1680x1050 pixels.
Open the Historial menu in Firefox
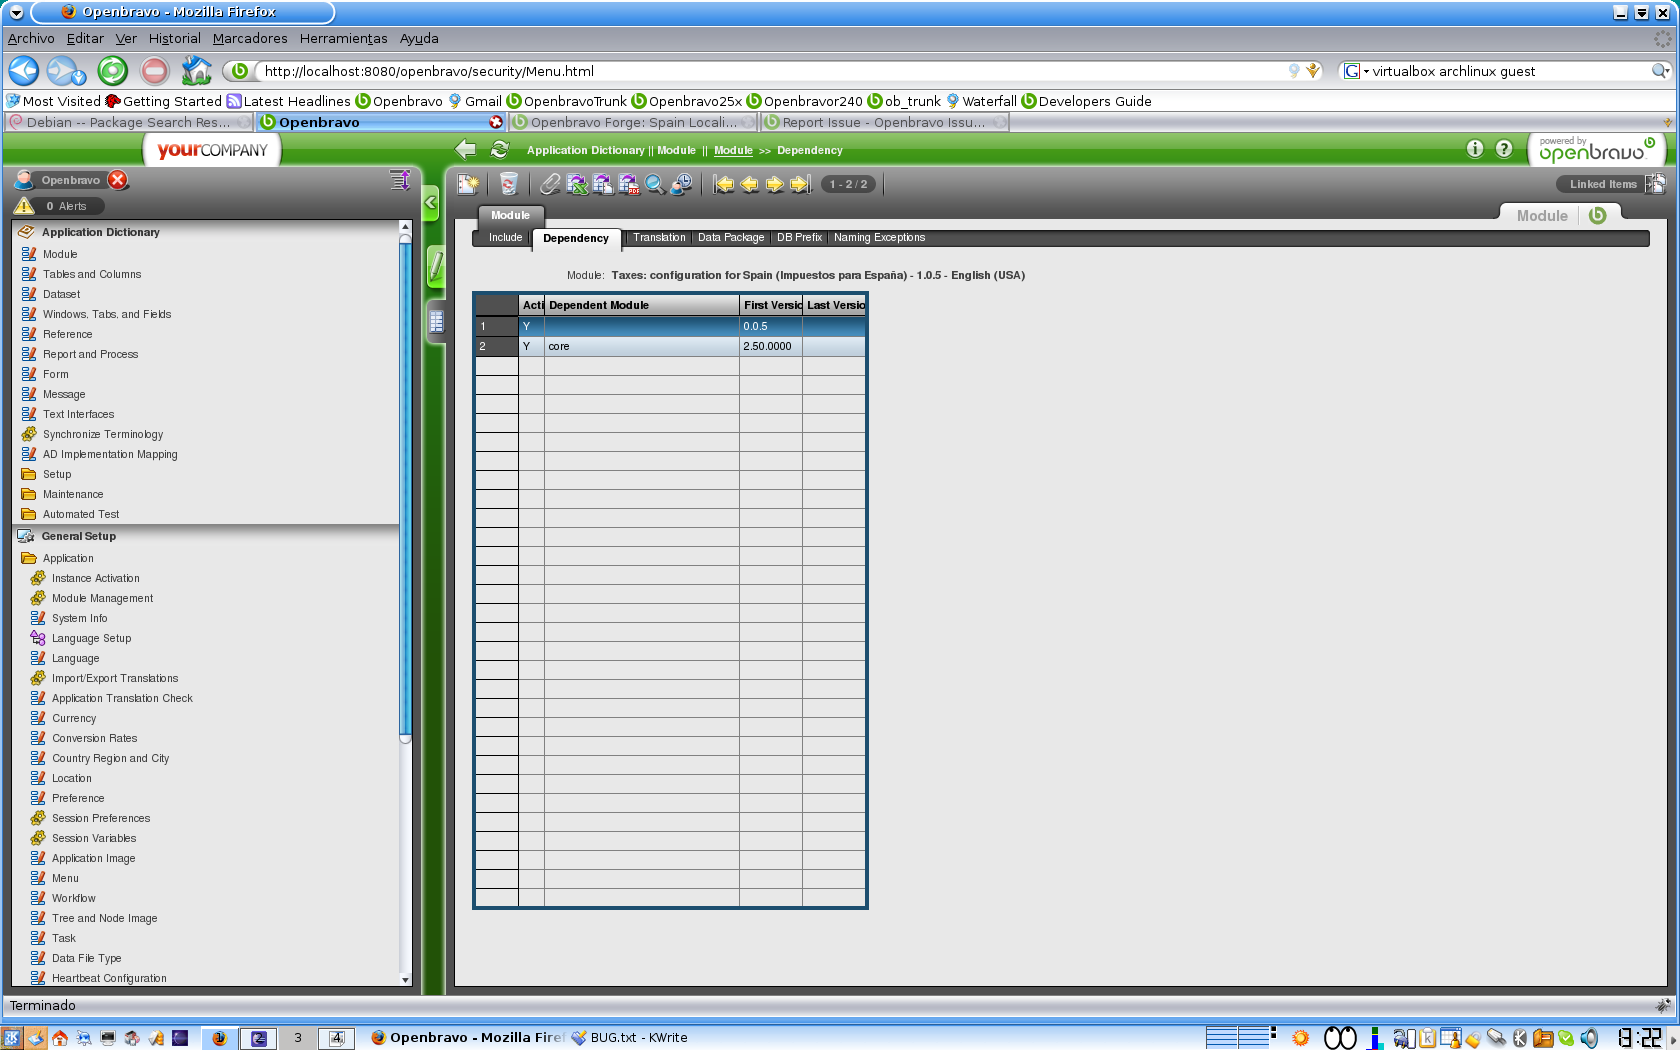[174, 39]
